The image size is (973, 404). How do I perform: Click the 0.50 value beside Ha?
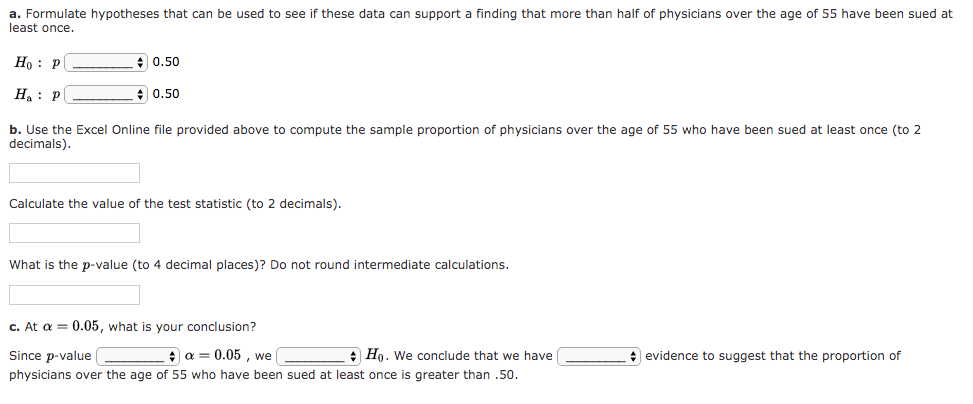166,94
